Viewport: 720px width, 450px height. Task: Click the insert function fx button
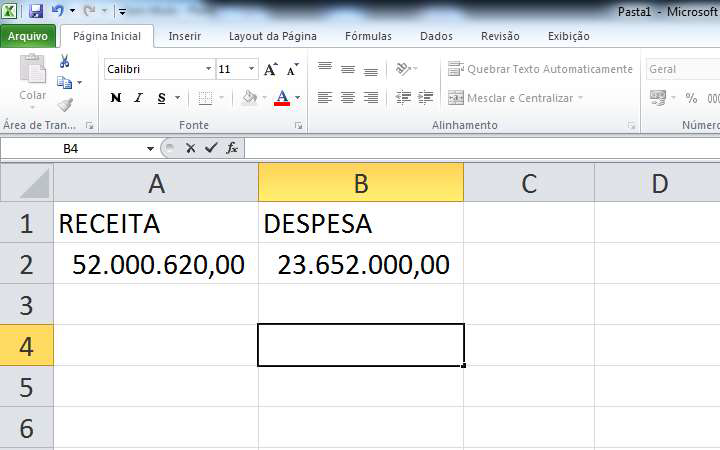(232, 148)
